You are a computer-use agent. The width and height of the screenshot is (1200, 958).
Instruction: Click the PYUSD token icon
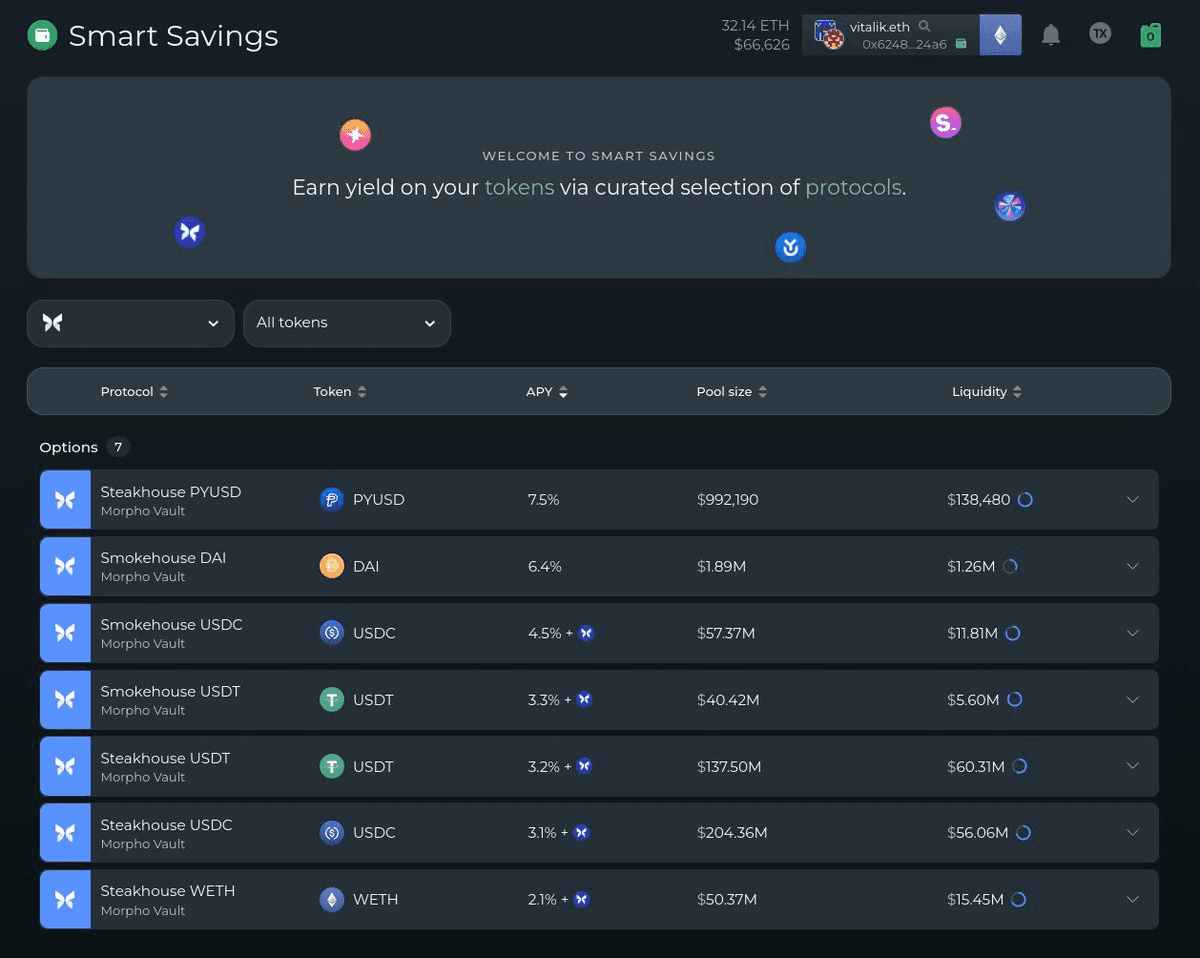pos(331,500)
